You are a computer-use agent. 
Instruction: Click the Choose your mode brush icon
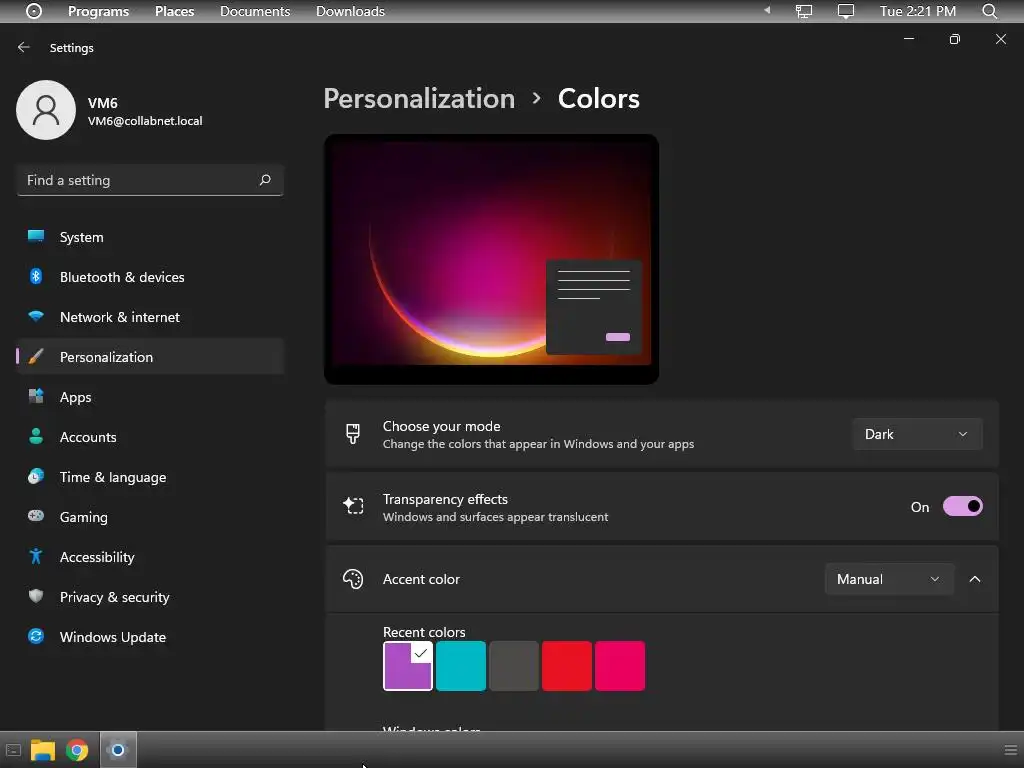point(353,434)
